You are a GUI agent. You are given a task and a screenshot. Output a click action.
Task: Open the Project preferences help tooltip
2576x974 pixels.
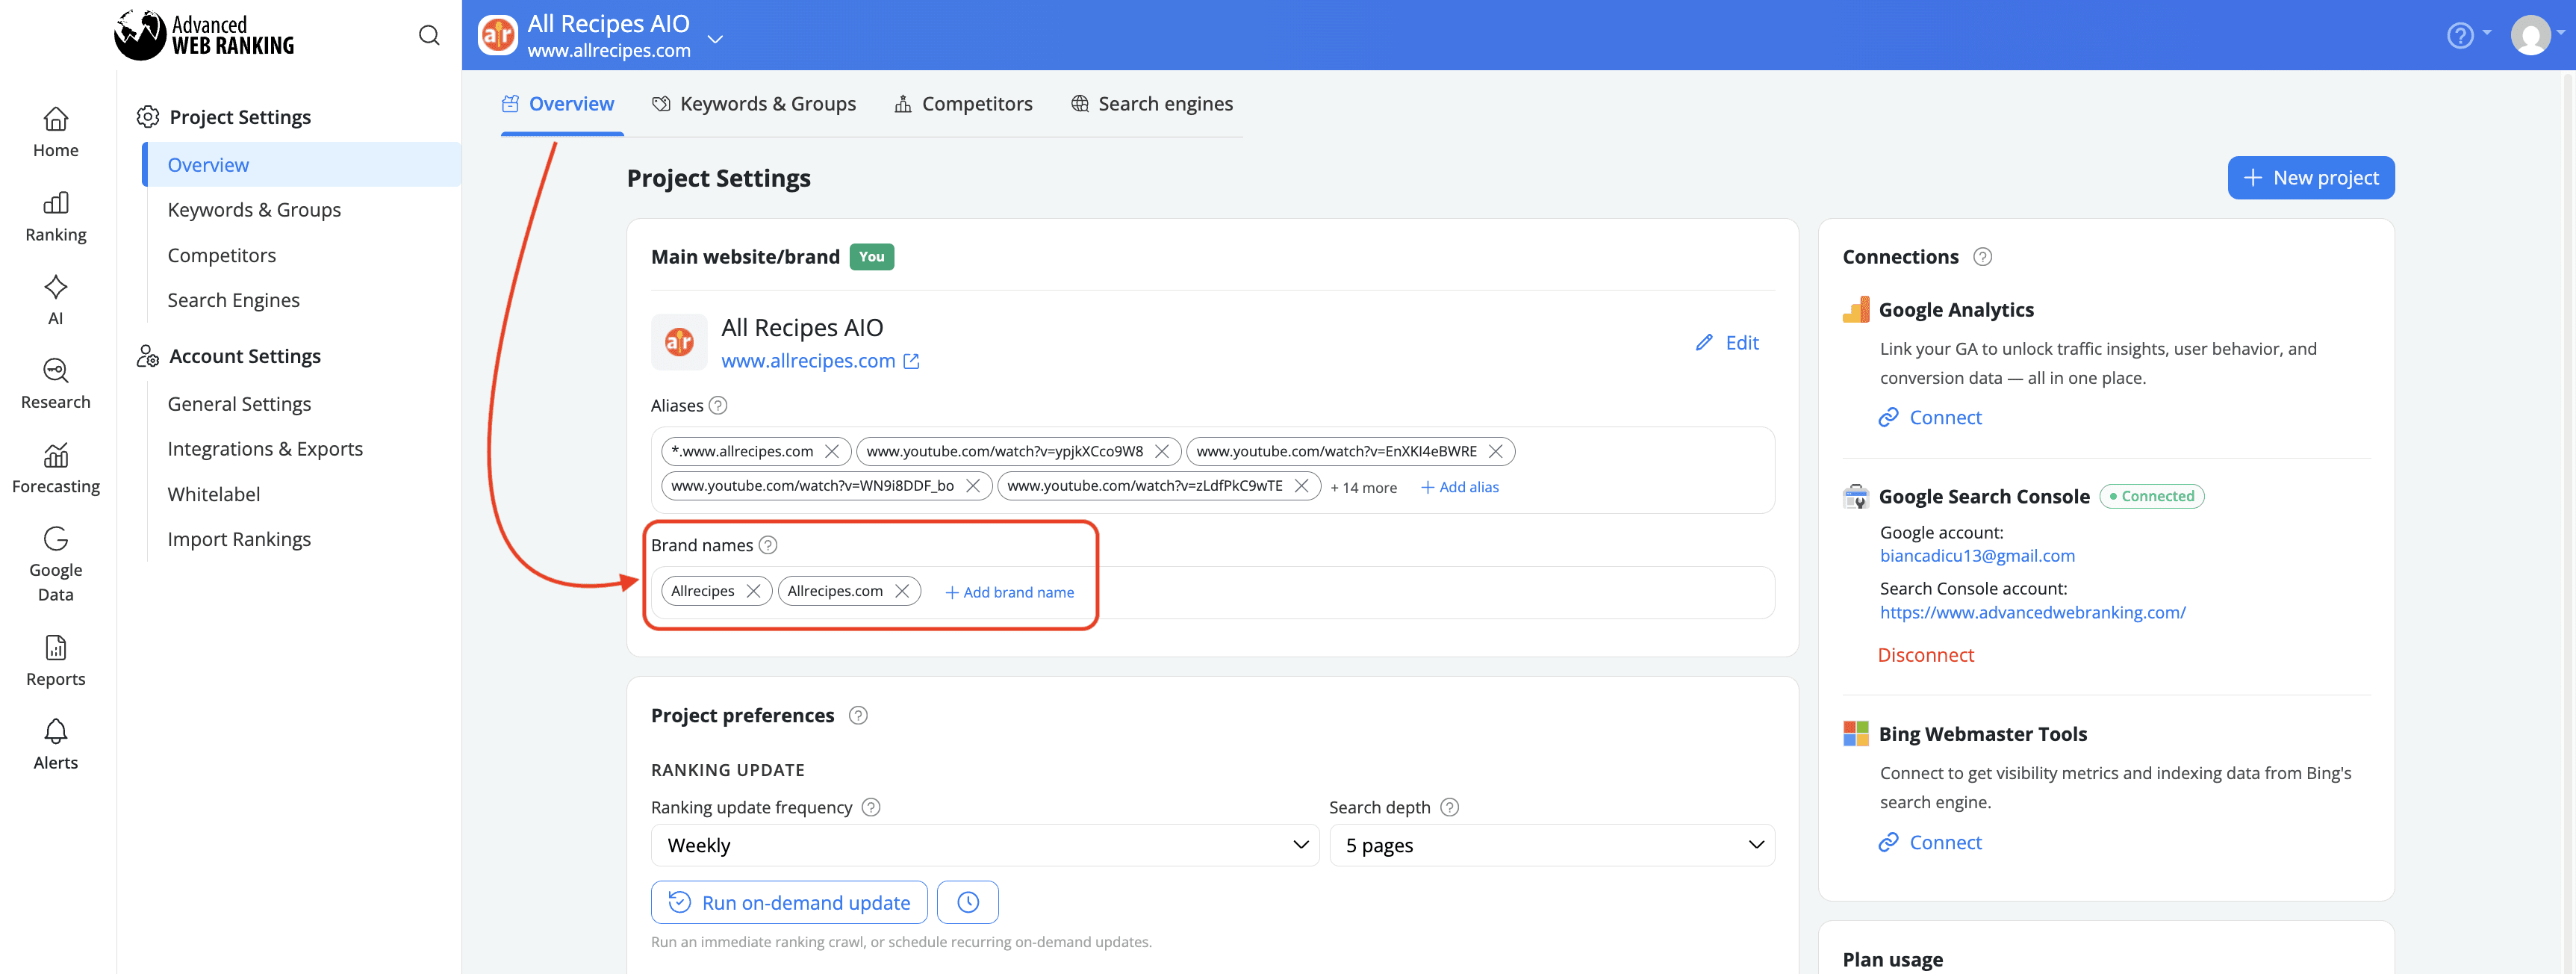click(858, 716)
